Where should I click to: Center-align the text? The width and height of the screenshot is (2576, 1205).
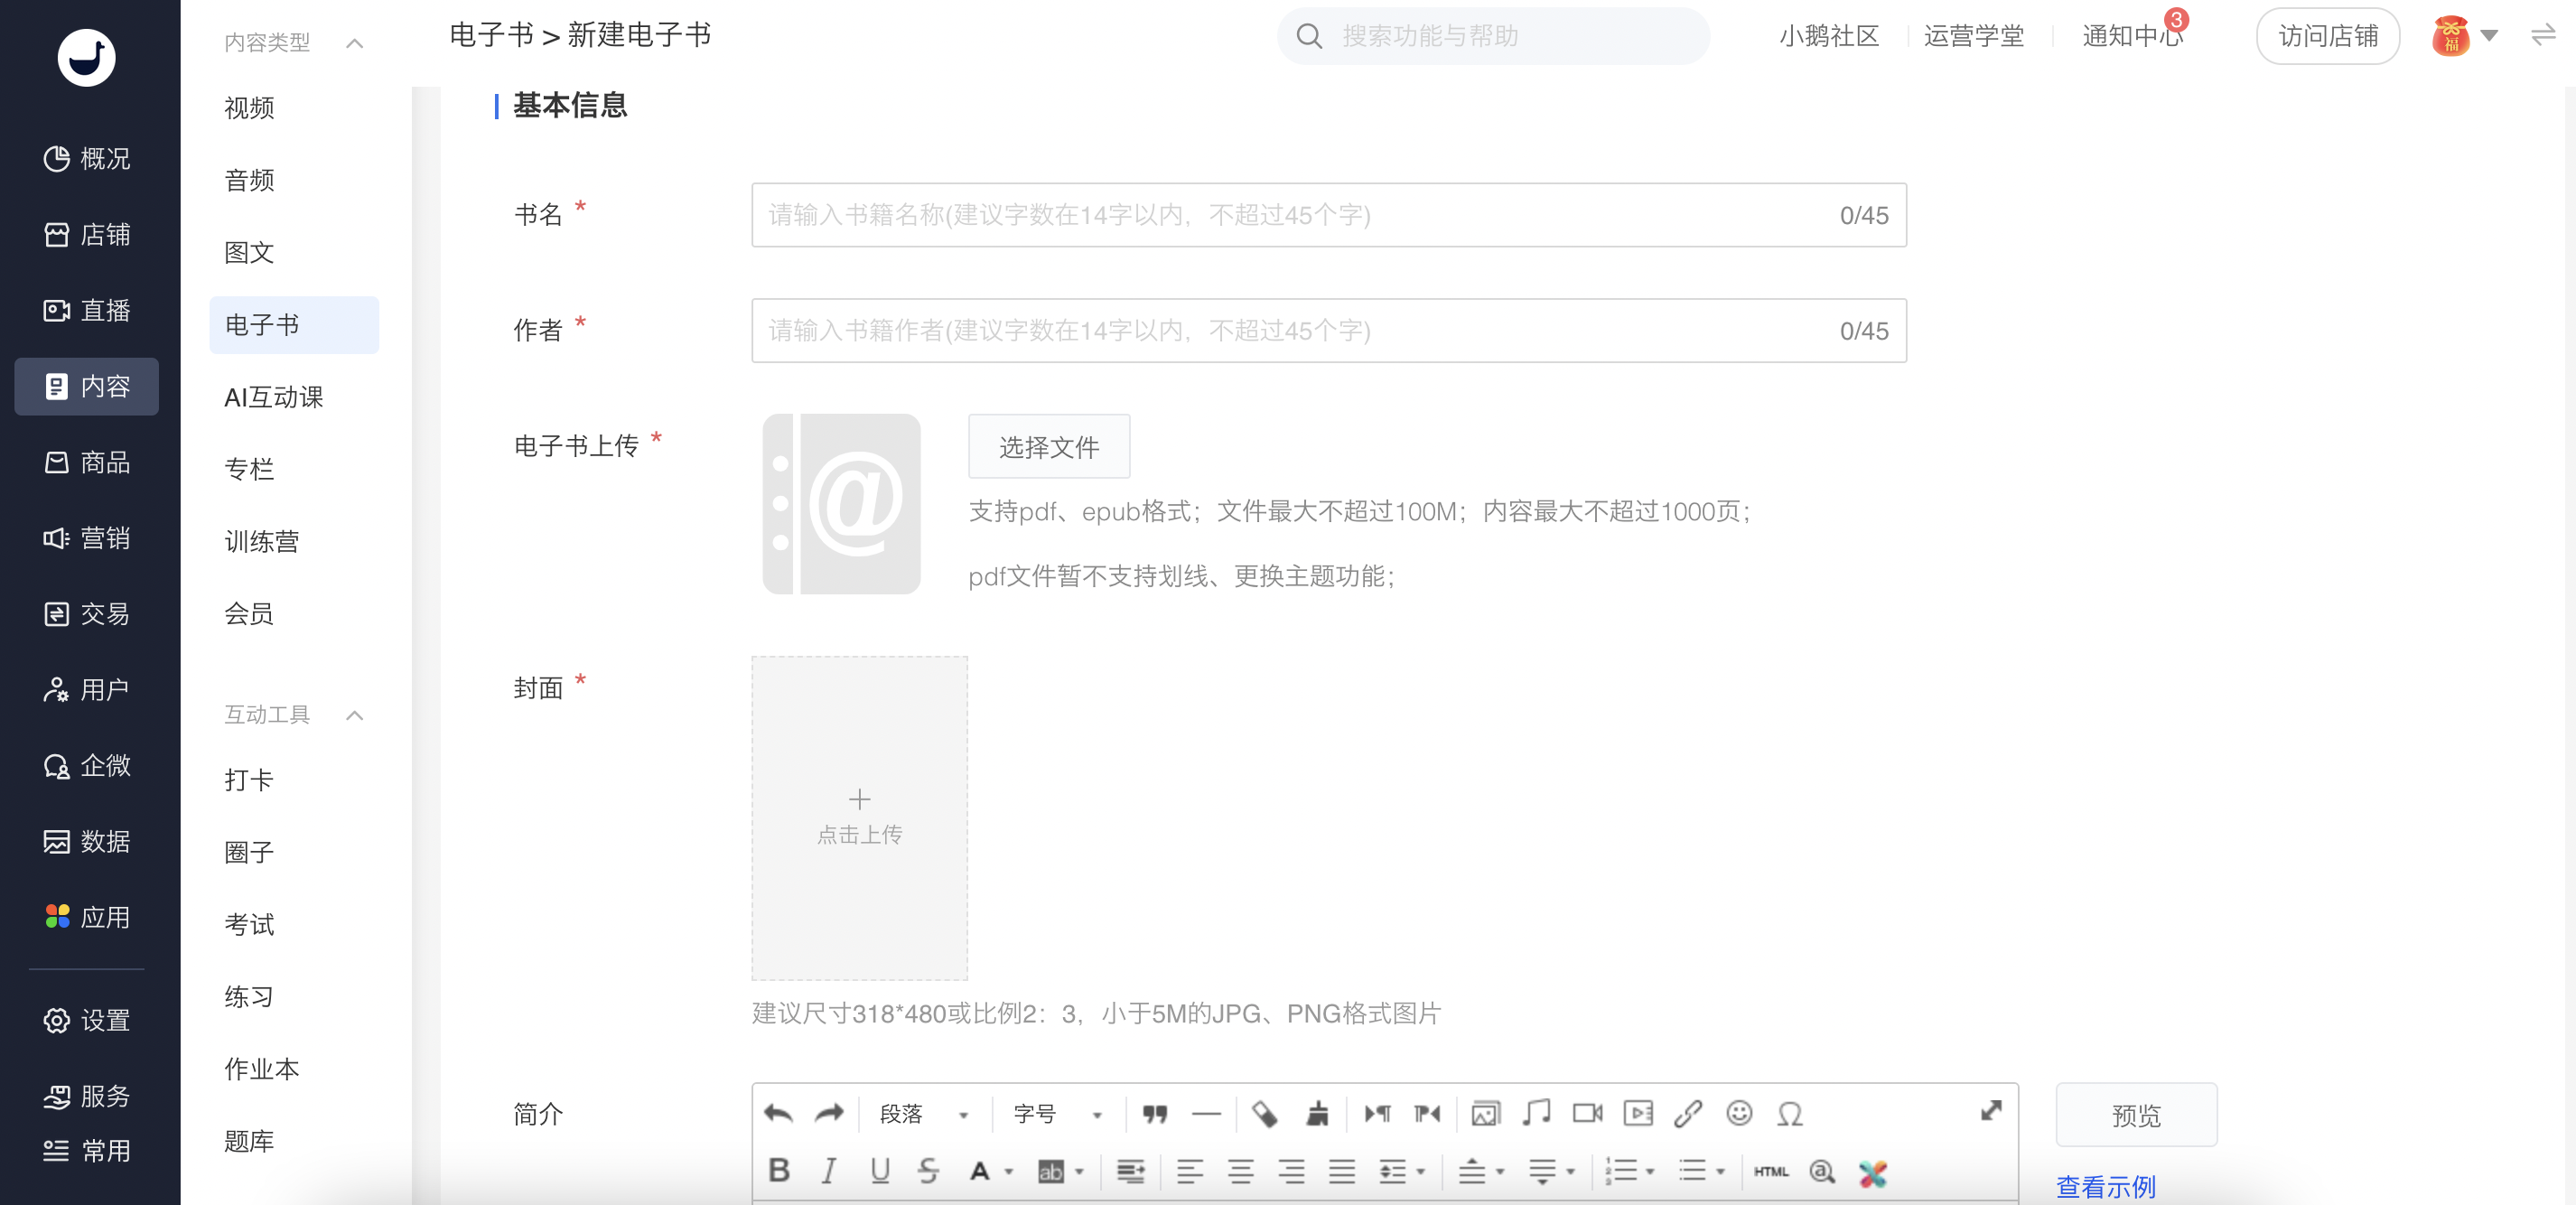(1240, 1171)
